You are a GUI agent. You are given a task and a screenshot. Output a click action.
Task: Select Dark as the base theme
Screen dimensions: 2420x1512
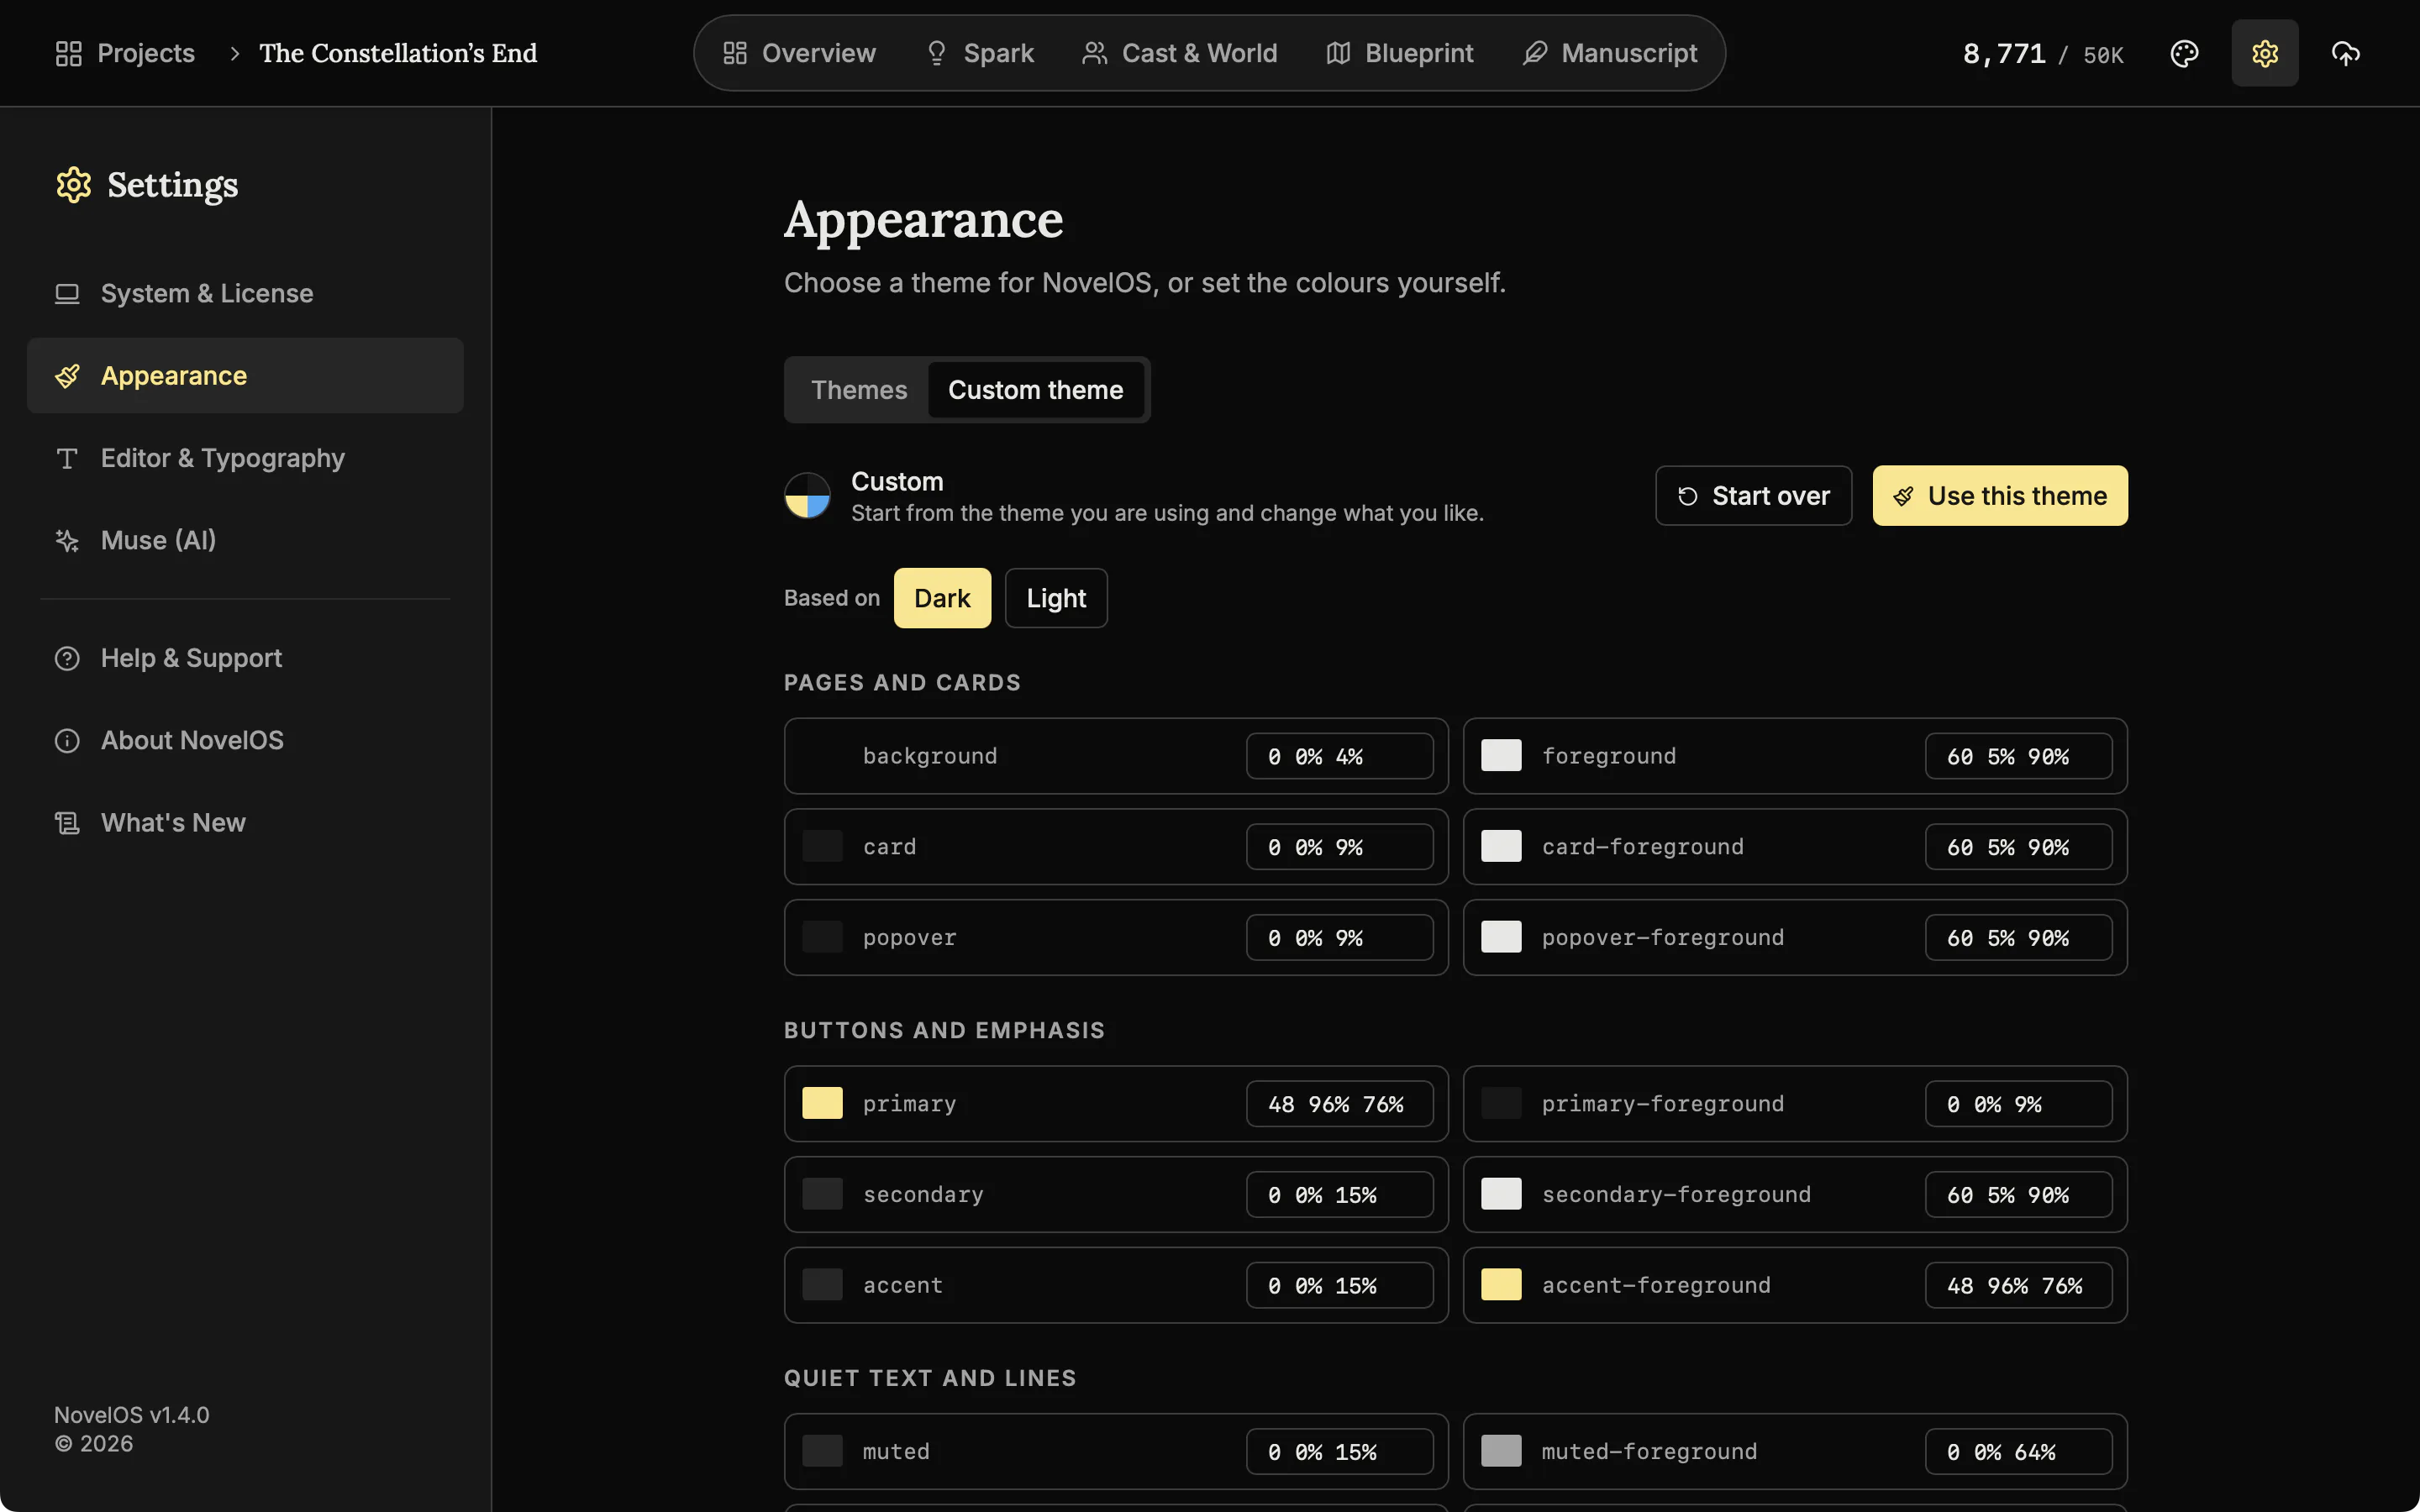942,598
